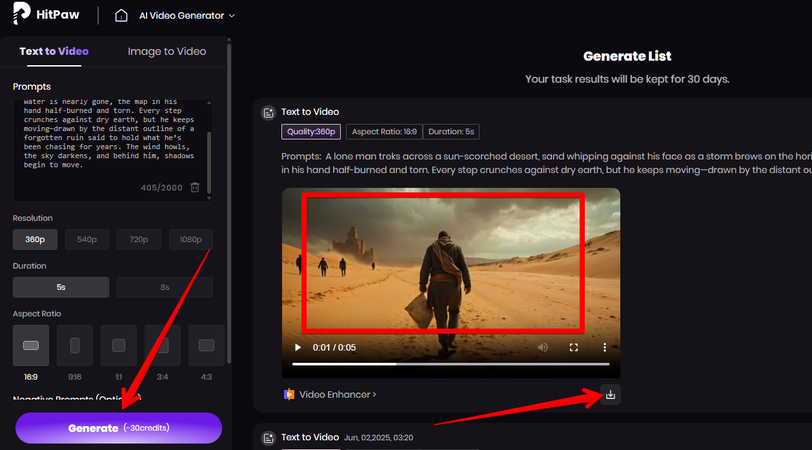
Task: Click the Generate List heading
Action: (627, 56)
